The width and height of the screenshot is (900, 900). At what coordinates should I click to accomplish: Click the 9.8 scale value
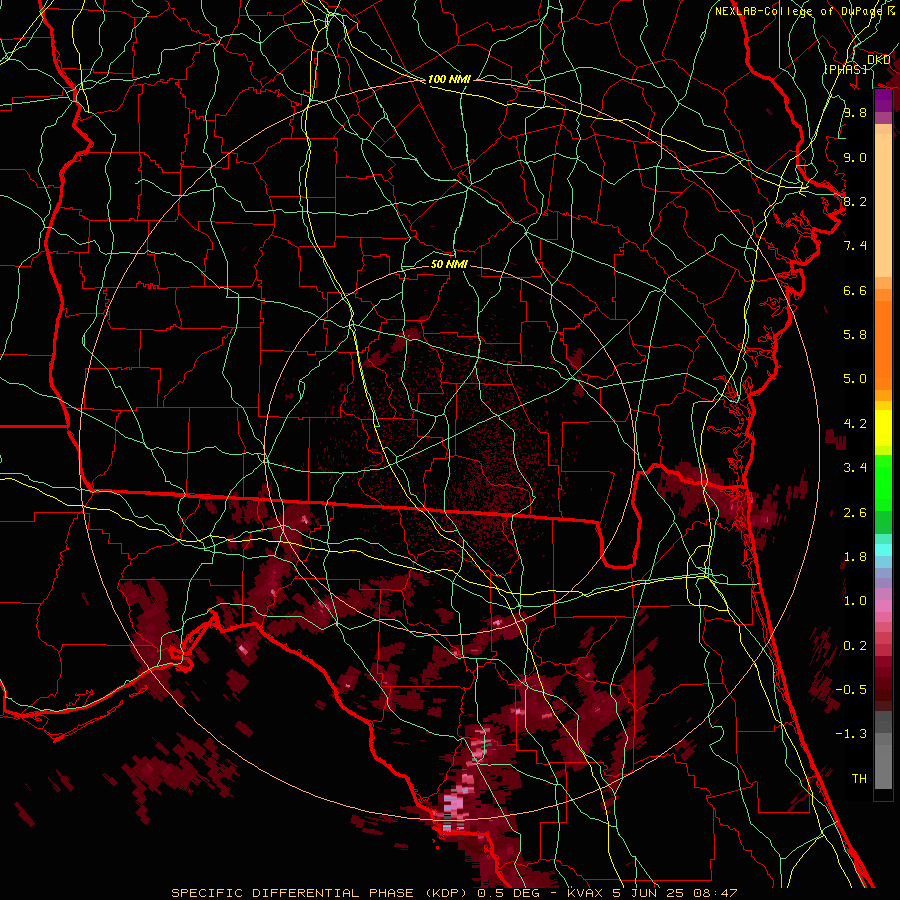[x=855, y=112]
